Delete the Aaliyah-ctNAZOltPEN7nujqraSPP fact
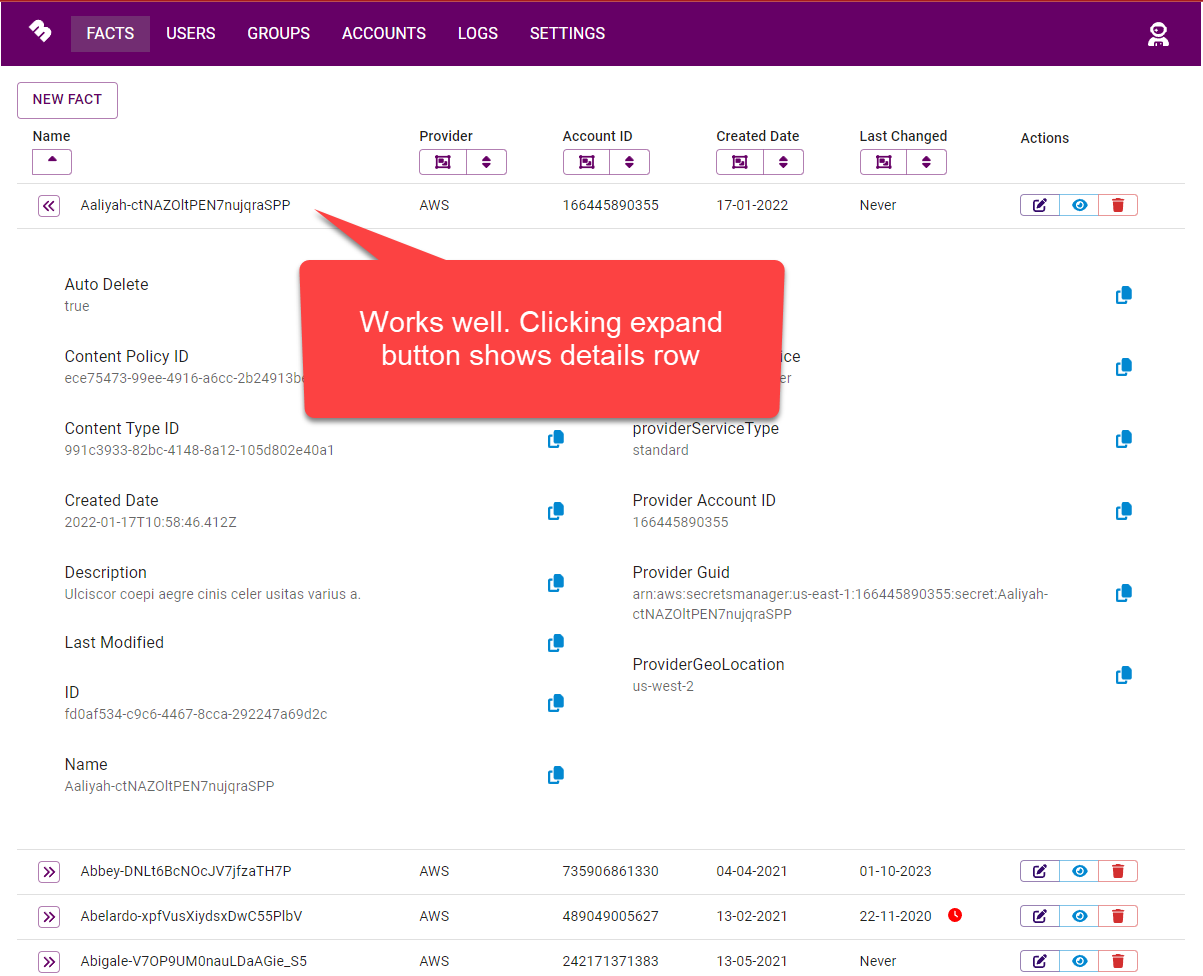Viewport: 1203px width, 976px height. (1118, 205)
